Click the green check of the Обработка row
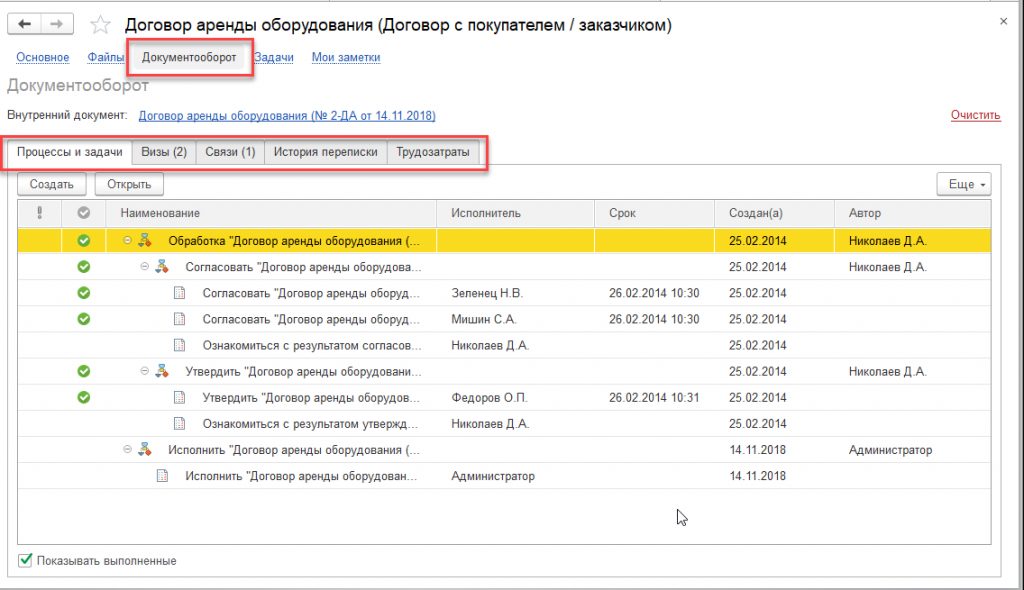 point(84,240)
